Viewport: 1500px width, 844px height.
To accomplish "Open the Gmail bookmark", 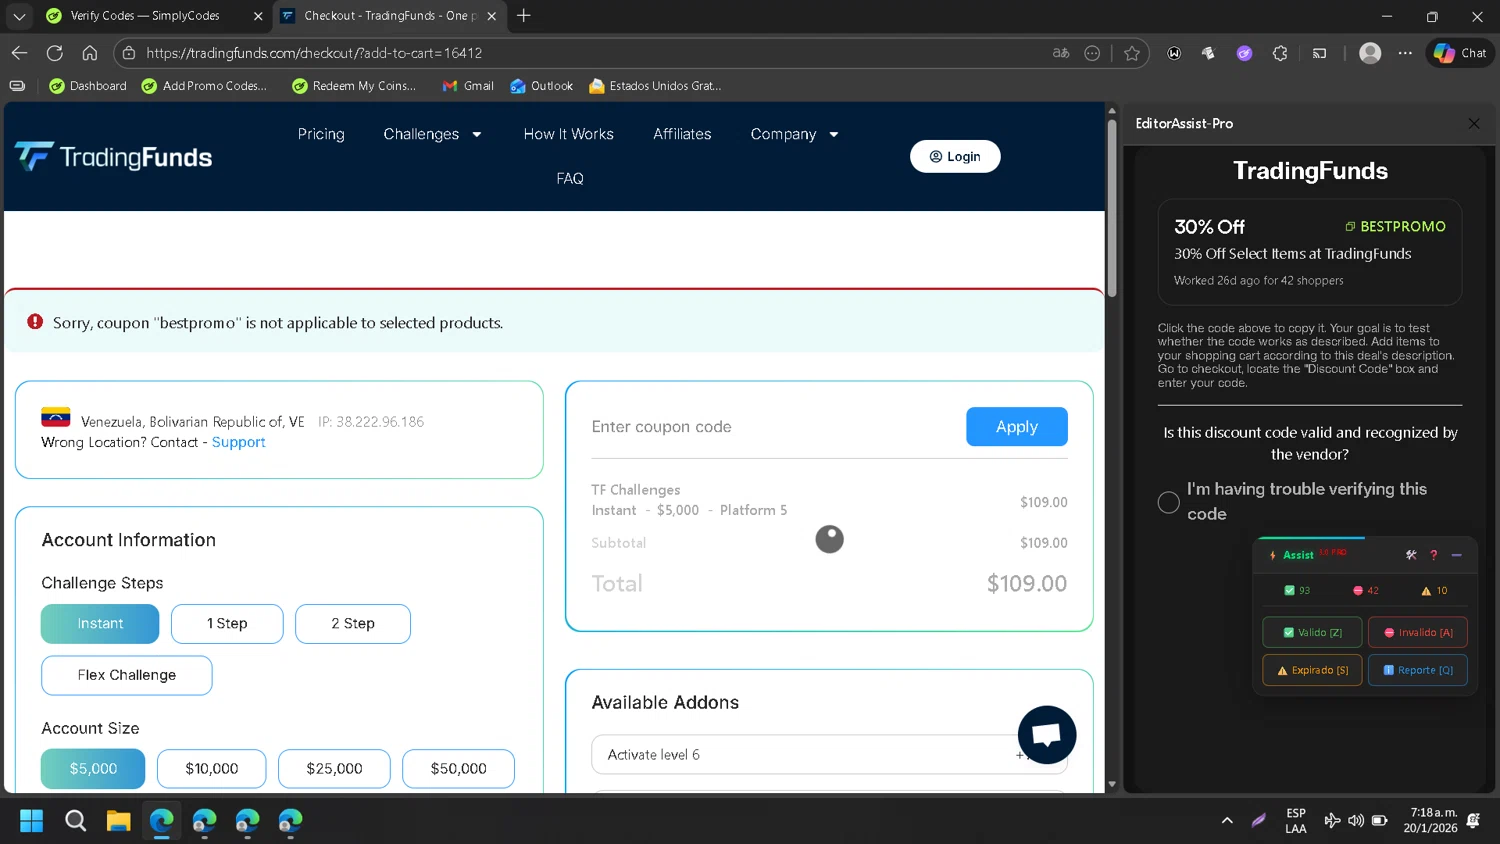I will pos(468,86).
